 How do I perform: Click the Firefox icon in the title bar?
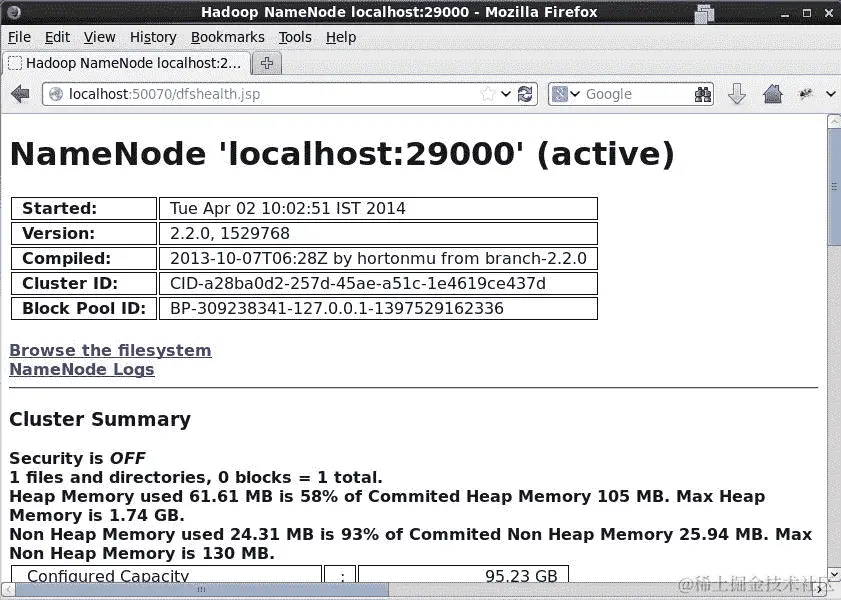(14, 12)
